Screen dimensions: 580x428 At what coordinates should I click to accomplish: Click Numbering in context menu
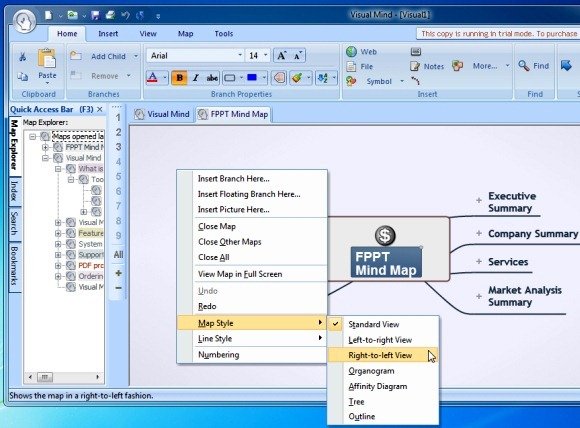[x=252, y=355]
